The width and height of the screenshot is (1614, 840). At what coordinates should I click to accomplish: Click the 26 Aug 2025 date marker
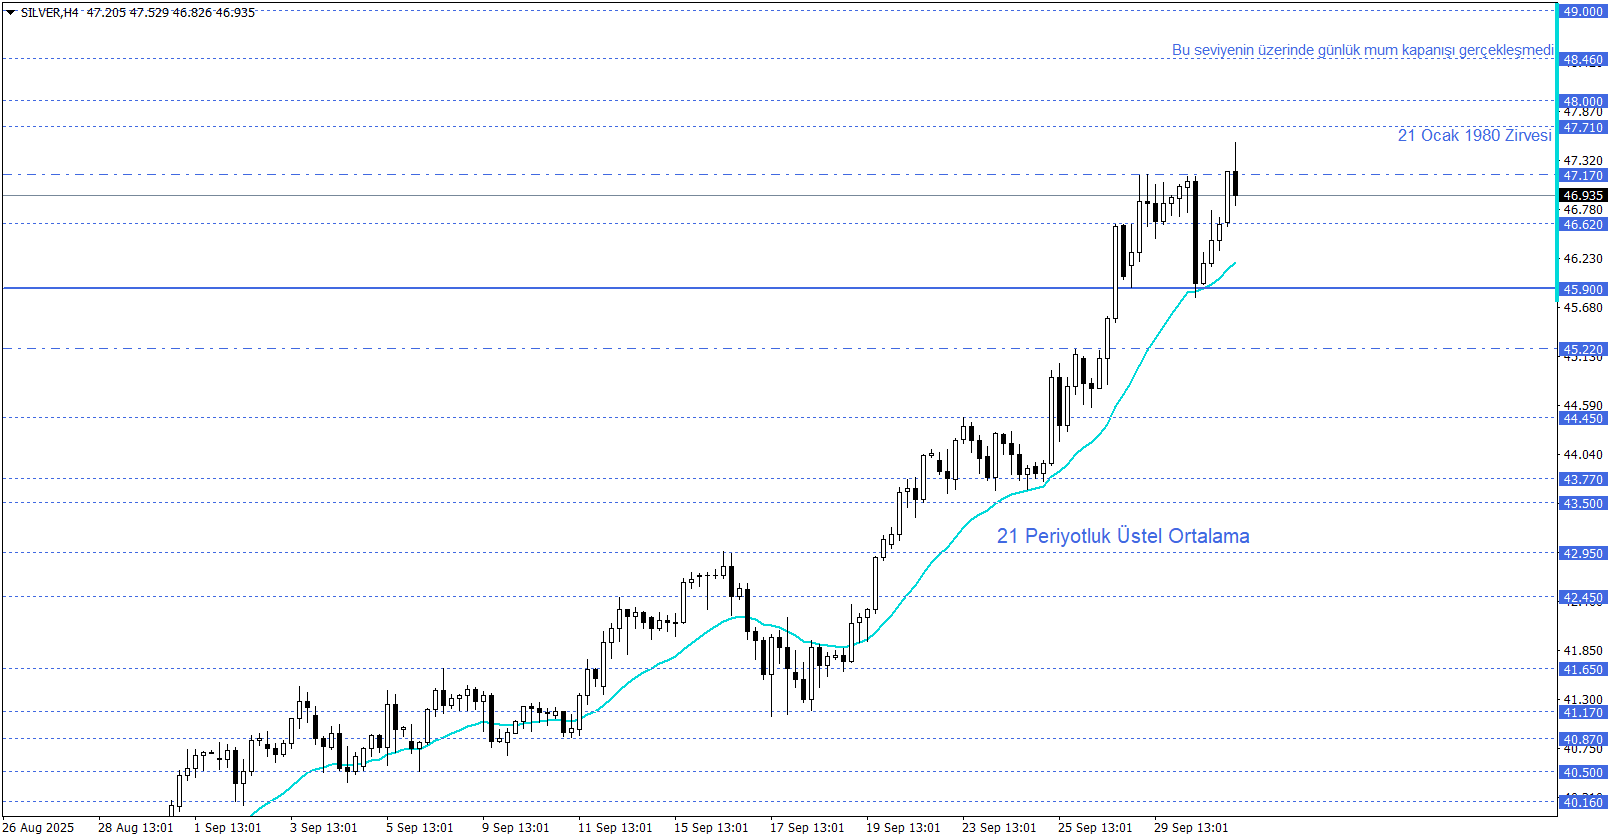coord(38,827)
